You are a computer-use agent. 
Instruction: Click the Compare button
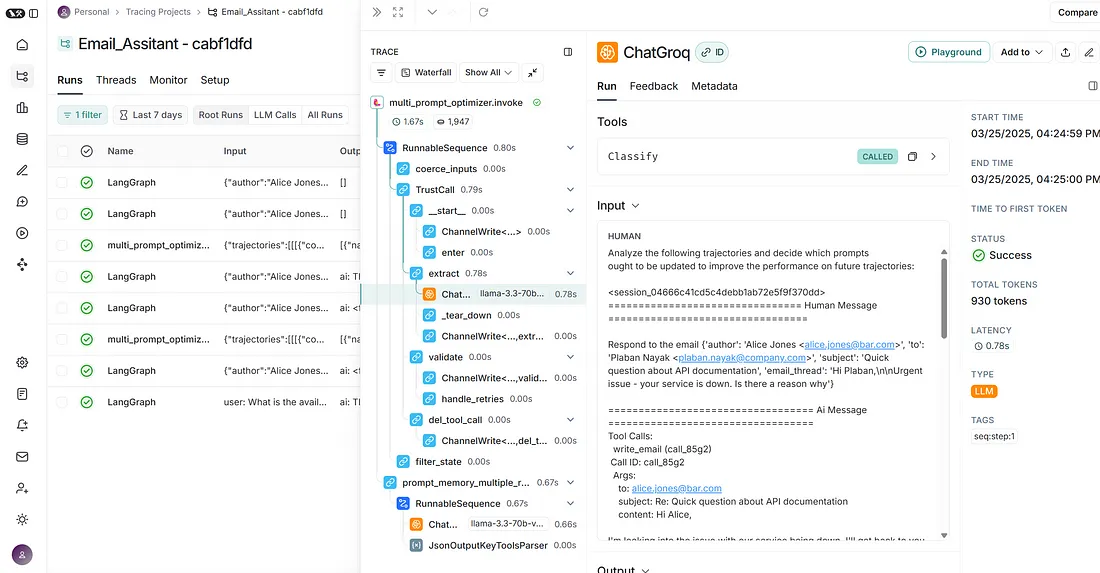pos(1076,12)
